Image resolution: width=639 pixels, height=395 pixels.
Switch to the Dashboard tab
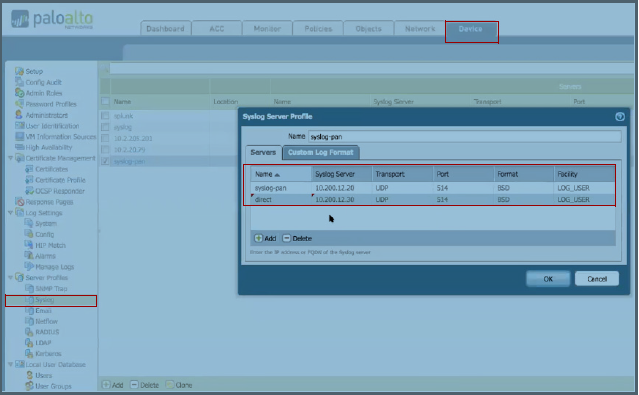165,29
